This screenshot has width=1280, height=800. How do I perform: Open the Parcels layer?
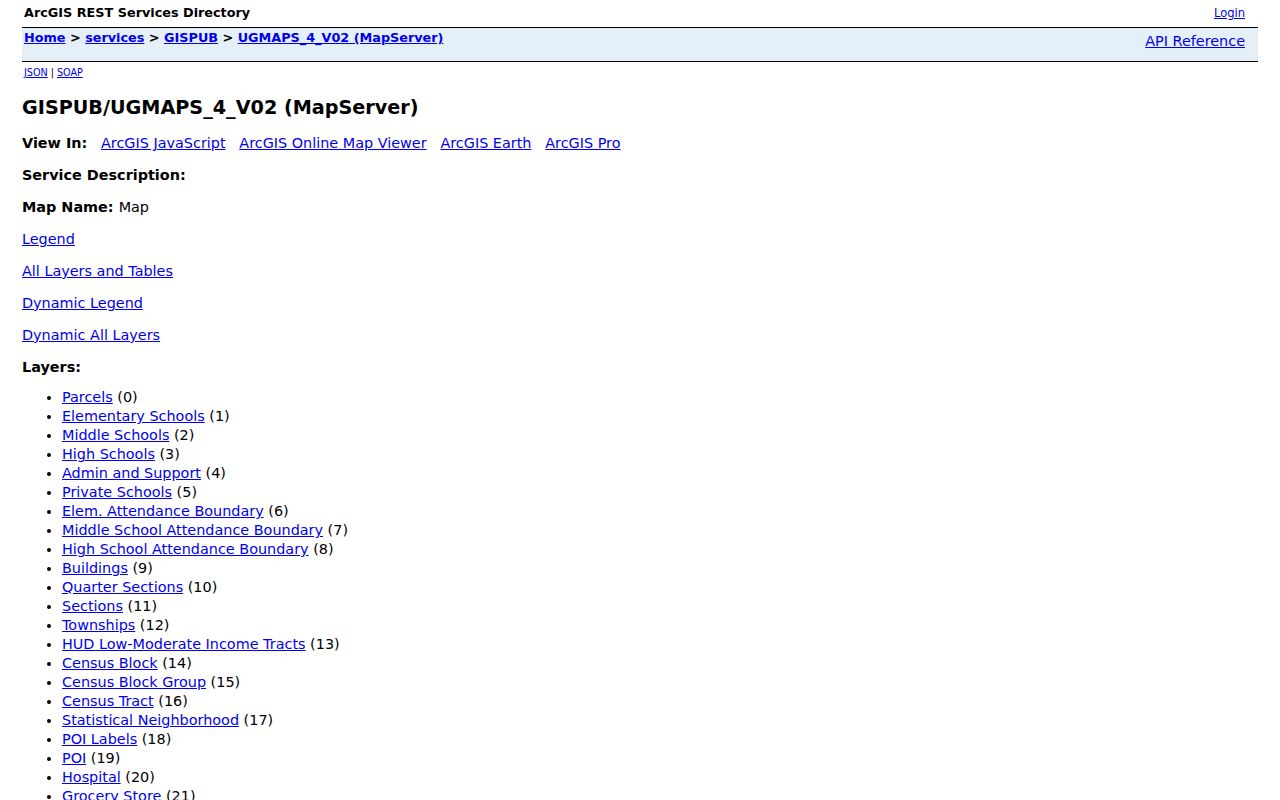coord(87,397)
